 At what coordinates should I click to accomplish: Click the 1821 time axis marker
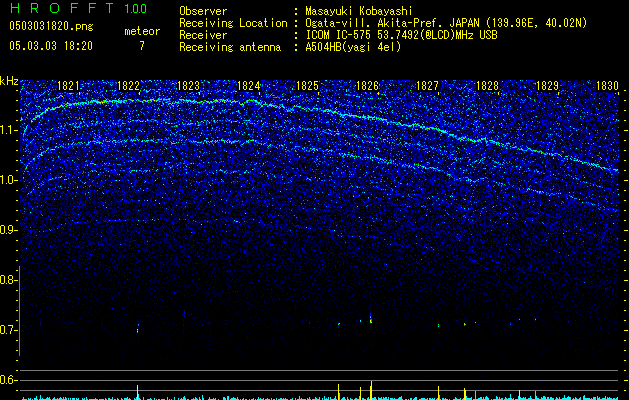(68, 86)
